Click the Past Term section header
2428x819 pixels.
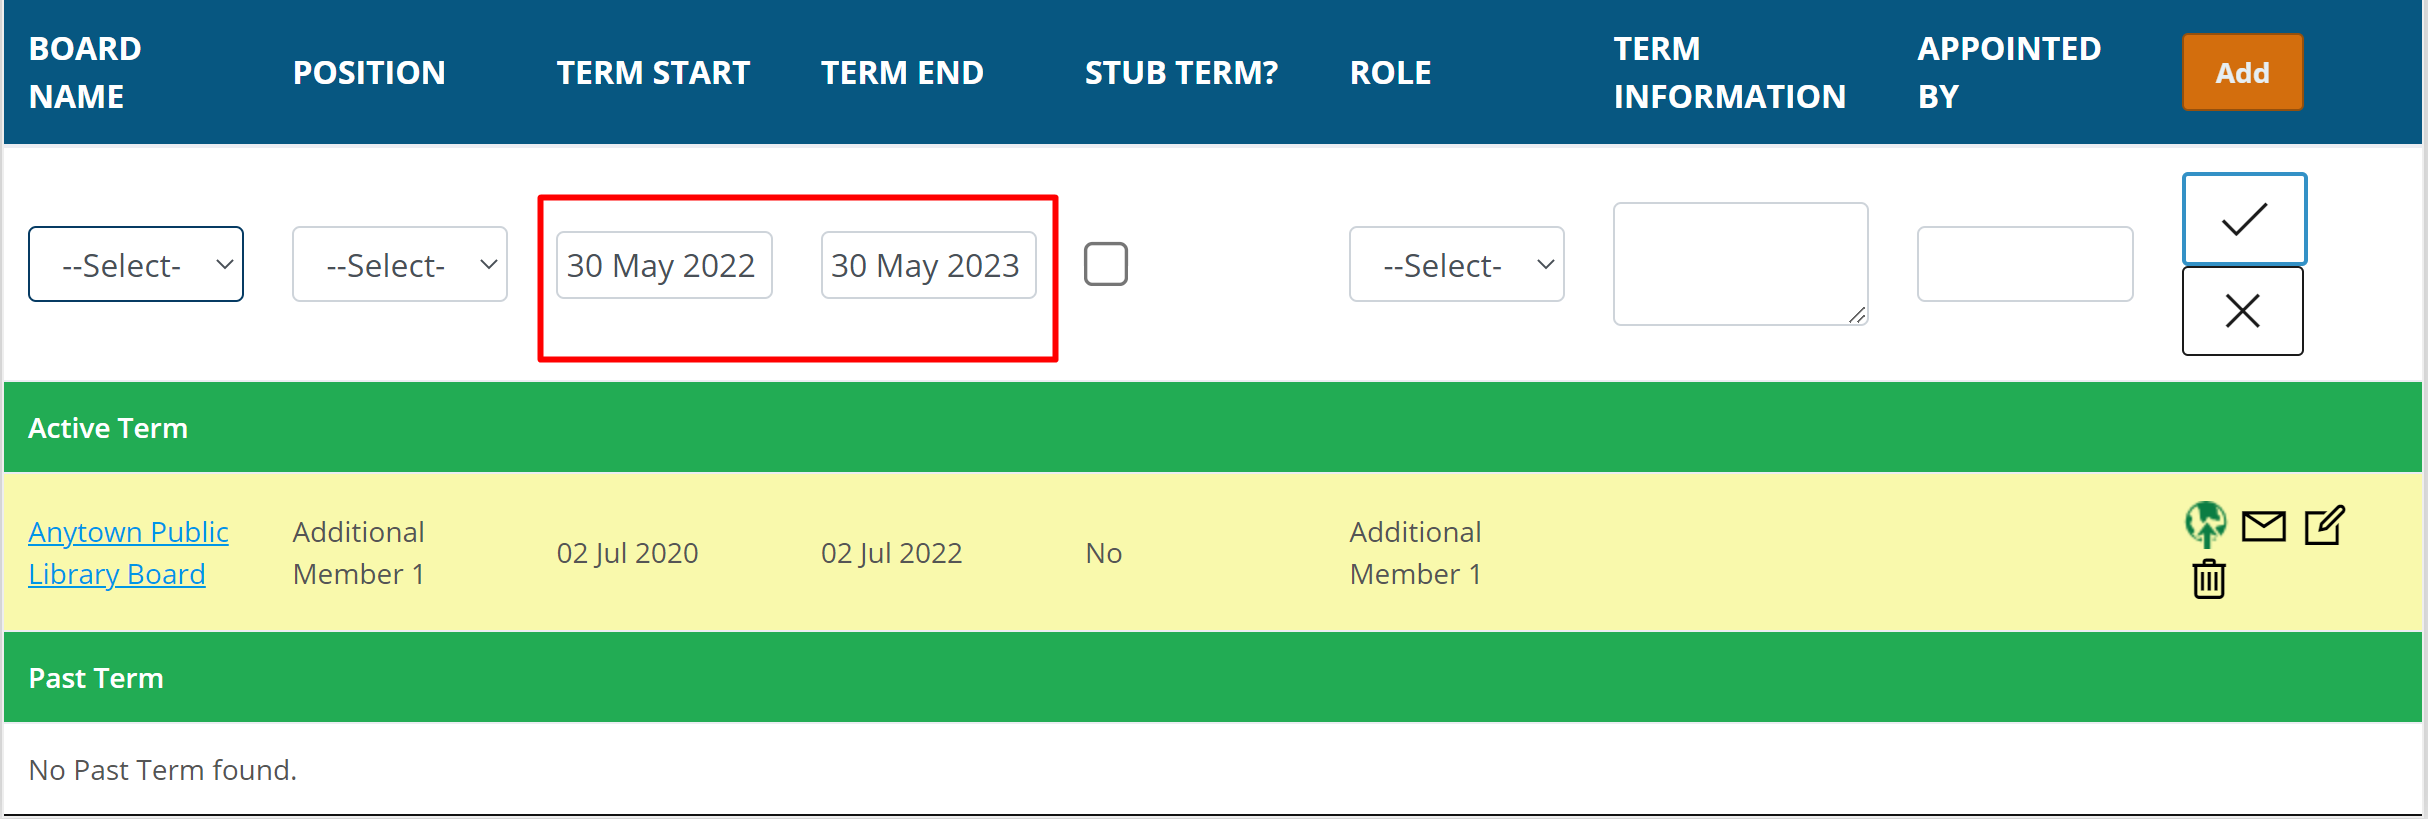[96, 678]
